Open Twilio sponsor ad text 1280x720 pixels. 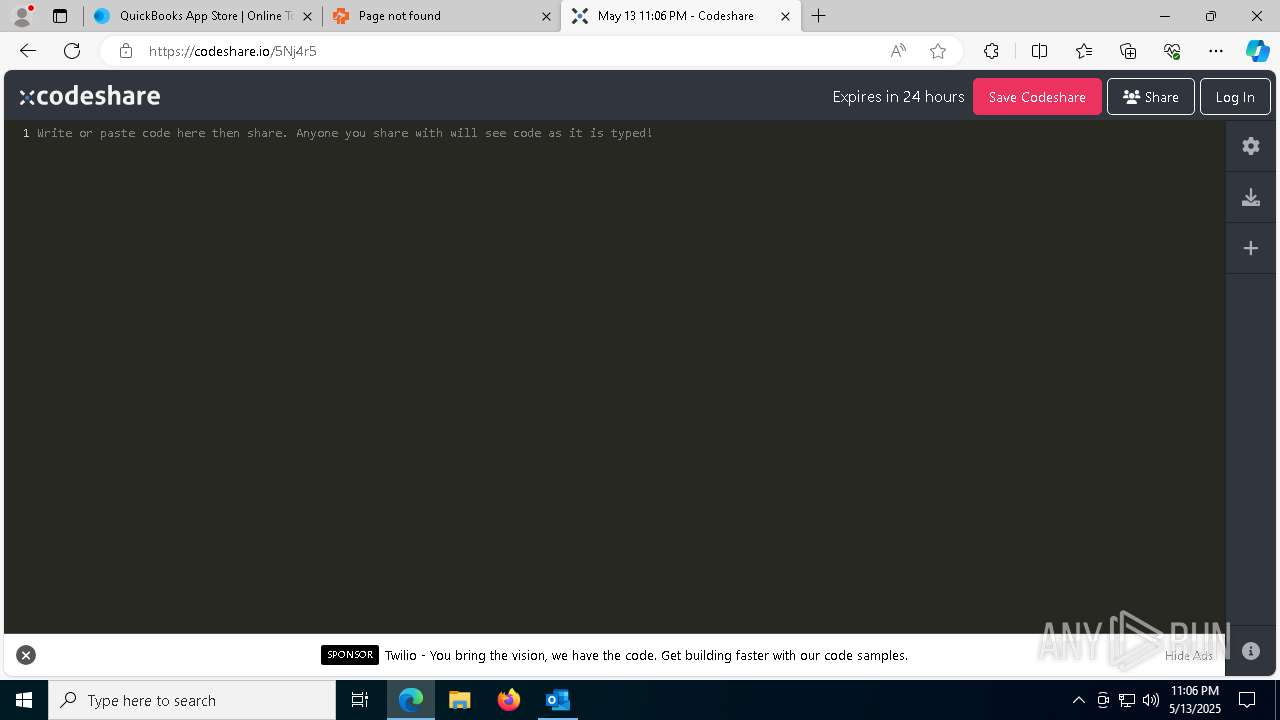(x=646, y=656)
